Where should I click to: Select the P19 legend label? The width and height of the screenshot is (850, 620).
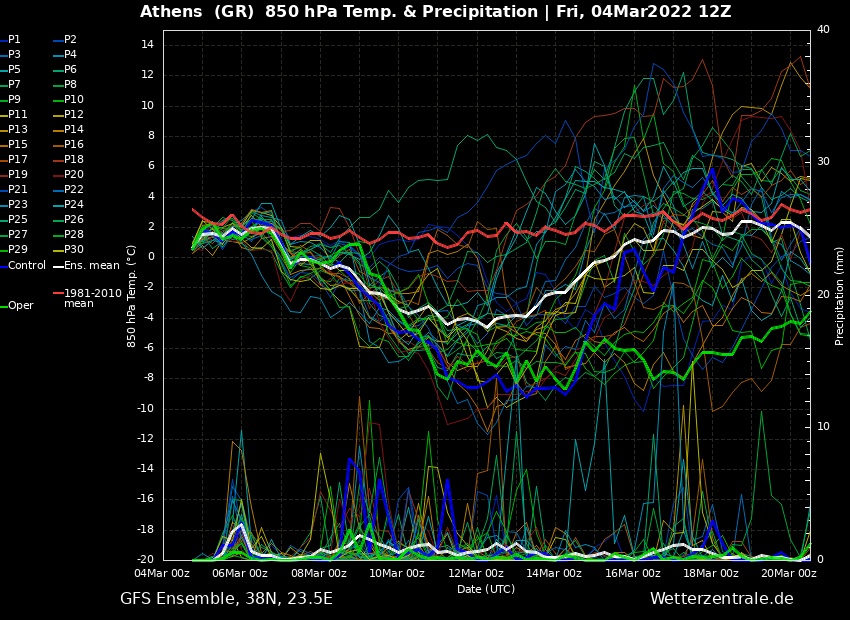(17, 175)
